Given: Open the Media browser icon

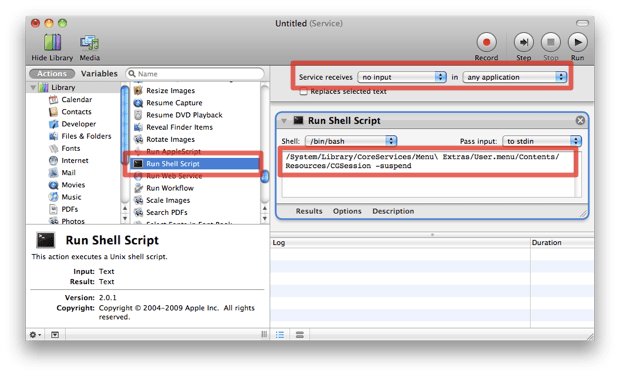Looking at the screenshot, I should click(x=89, y=43).
